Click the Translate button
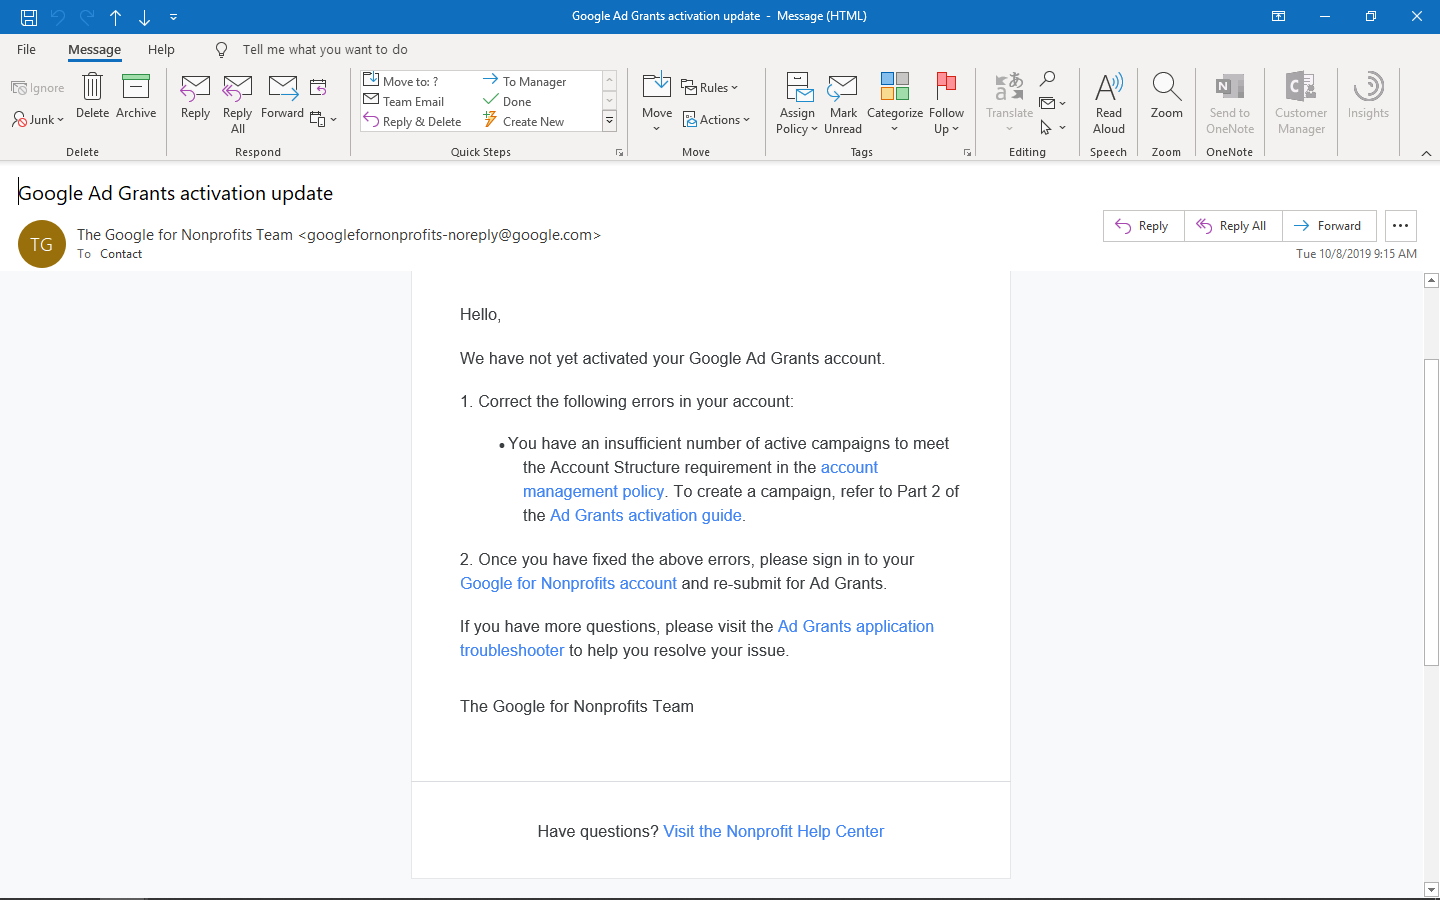 point(1009,103)
